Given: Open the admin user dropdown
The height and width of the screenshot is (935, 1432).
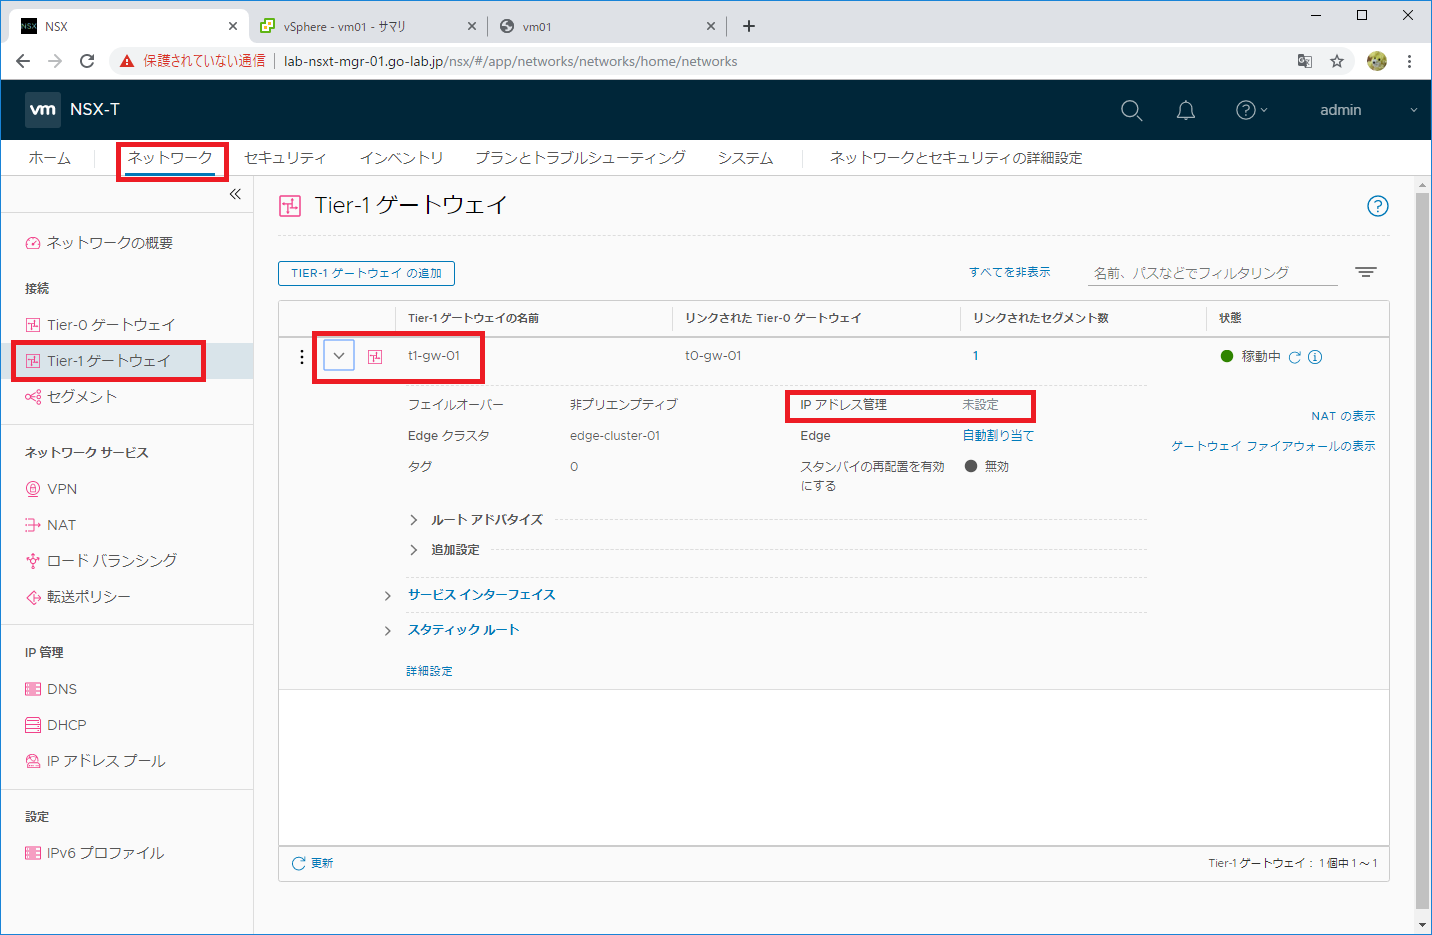Looking at the screenshot, I should click(1368, 110).
